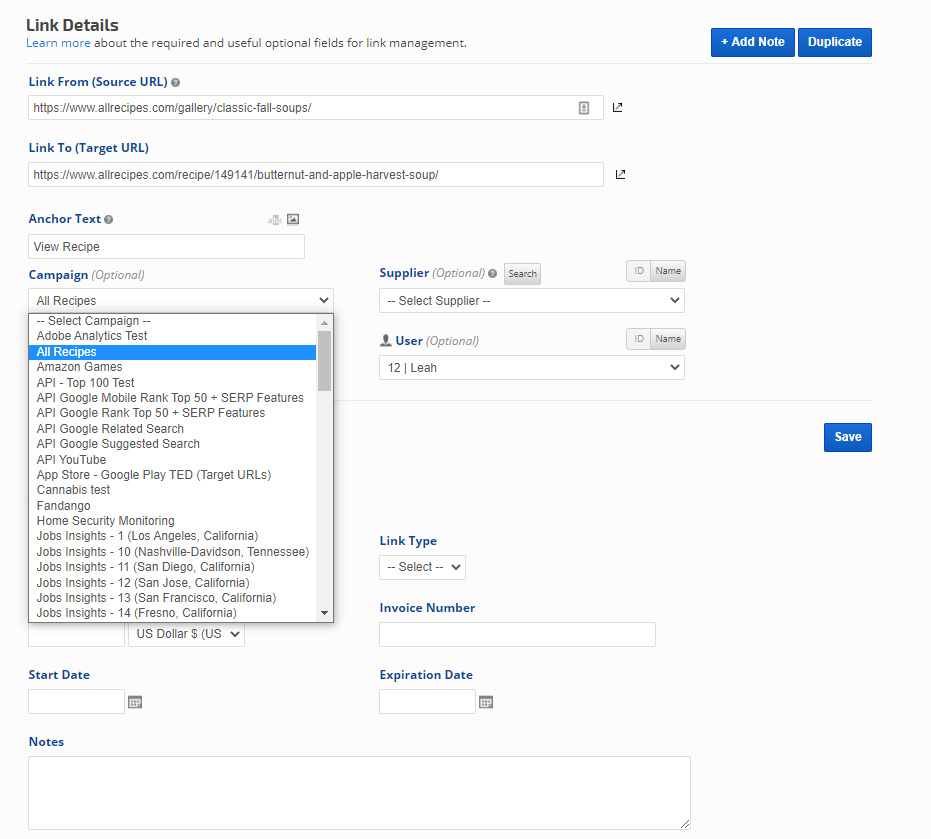Select the image anchor type icon
This screenshot has width=931, height=839.
[x=293, y=219]
